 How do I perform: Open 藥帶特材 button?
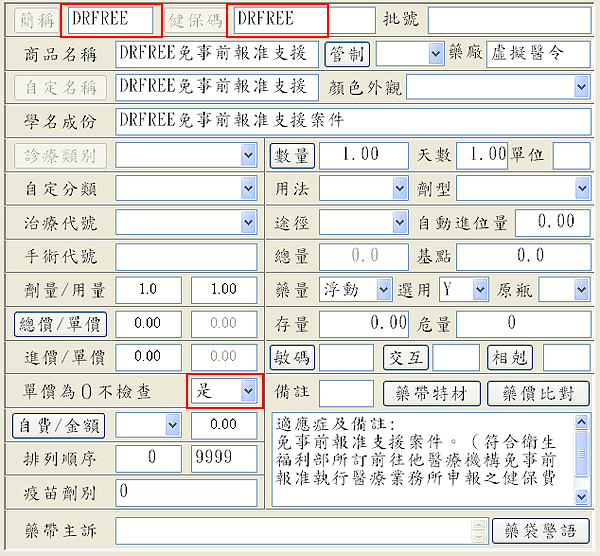tap(432, 393)
